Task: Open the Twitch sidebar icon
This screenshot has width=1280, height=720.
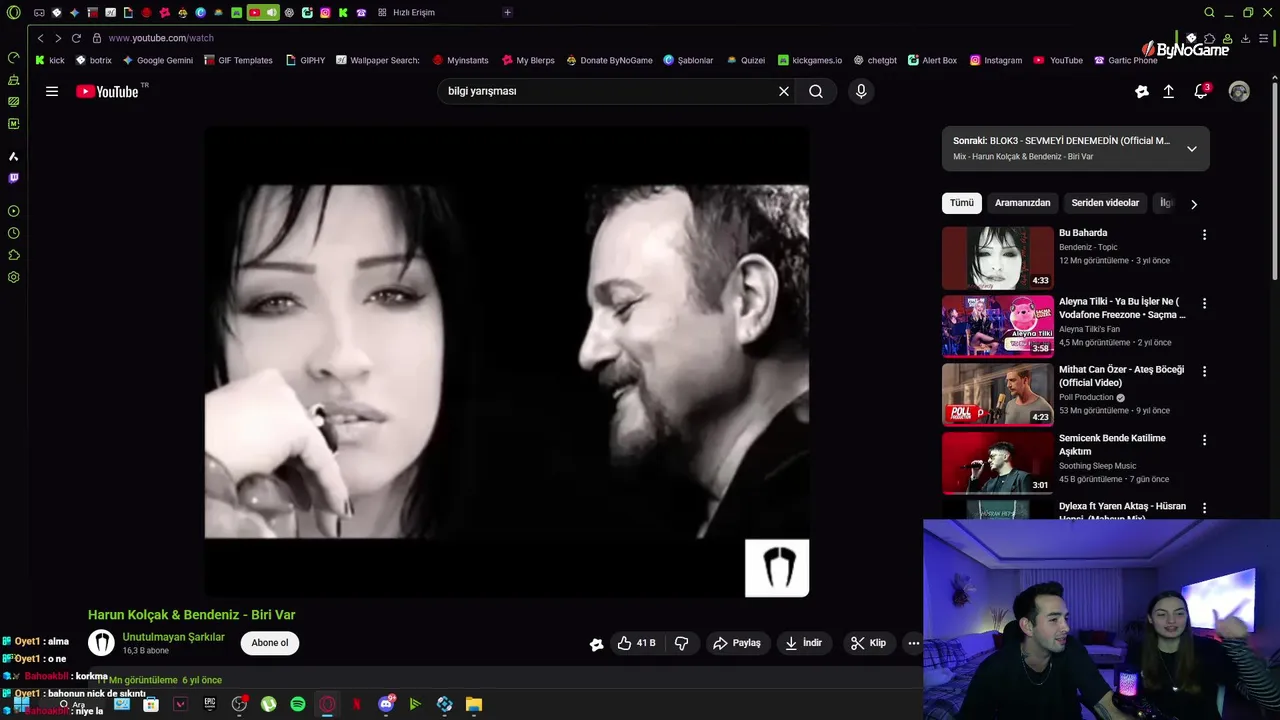Action: point(13,178)
